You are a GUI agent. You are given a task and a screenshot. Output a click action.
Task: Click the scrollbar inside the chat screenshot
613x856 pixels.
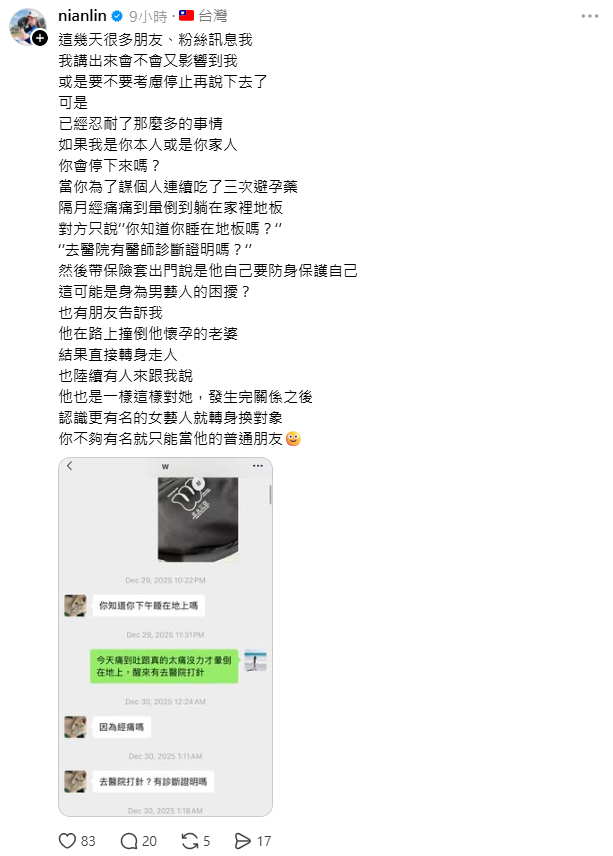[x=270, y=495]
